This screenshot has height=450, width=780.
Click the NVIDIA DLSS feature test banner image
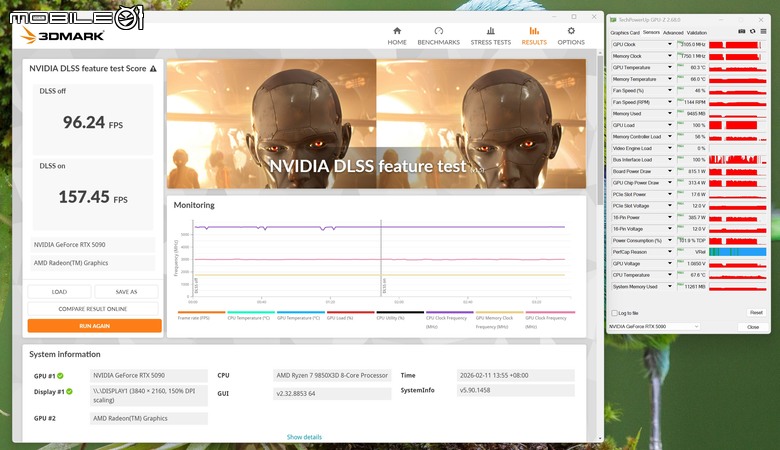click(376, 124)
